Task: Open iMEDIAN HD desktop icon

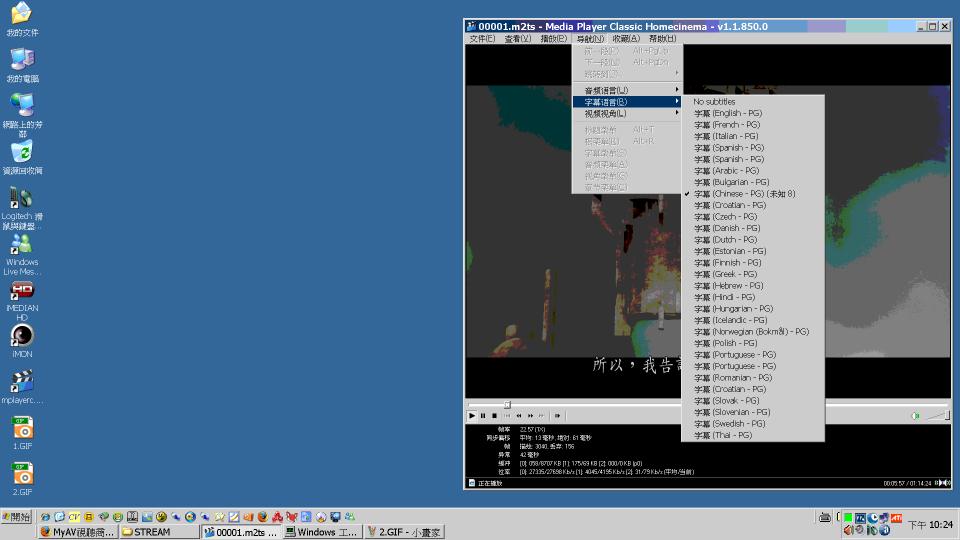Action: tap(22, 292)
